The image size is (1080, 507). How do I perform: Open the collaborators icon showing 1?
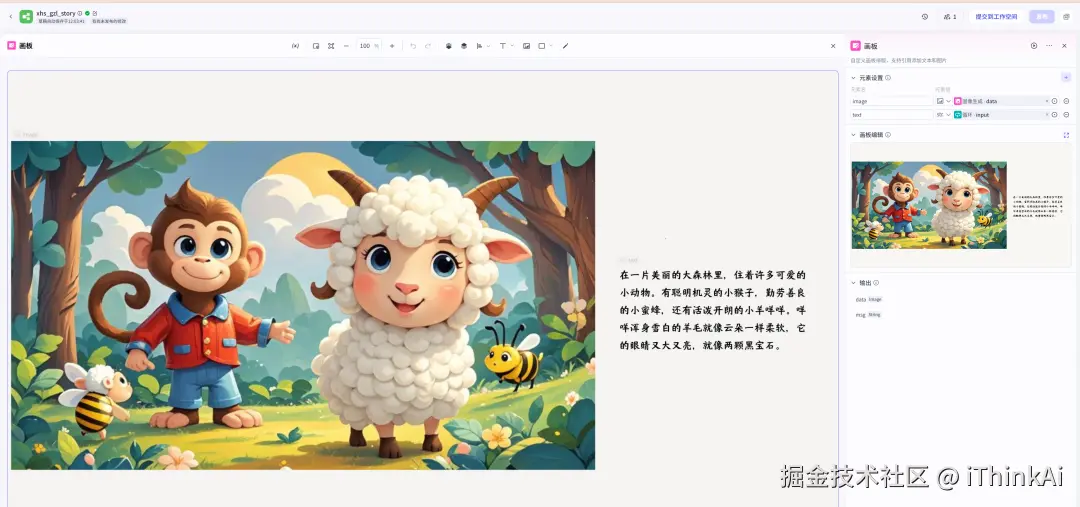click(951, 17)
